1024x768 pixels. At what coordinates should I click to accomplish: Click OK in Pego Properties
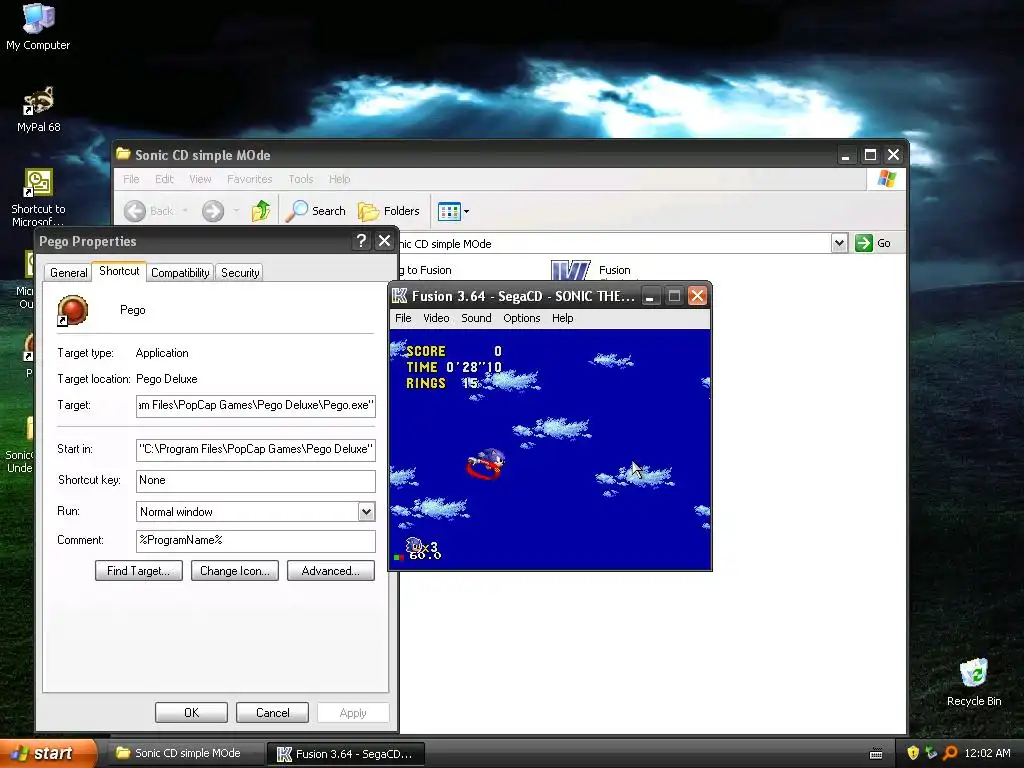click(191, 712)
